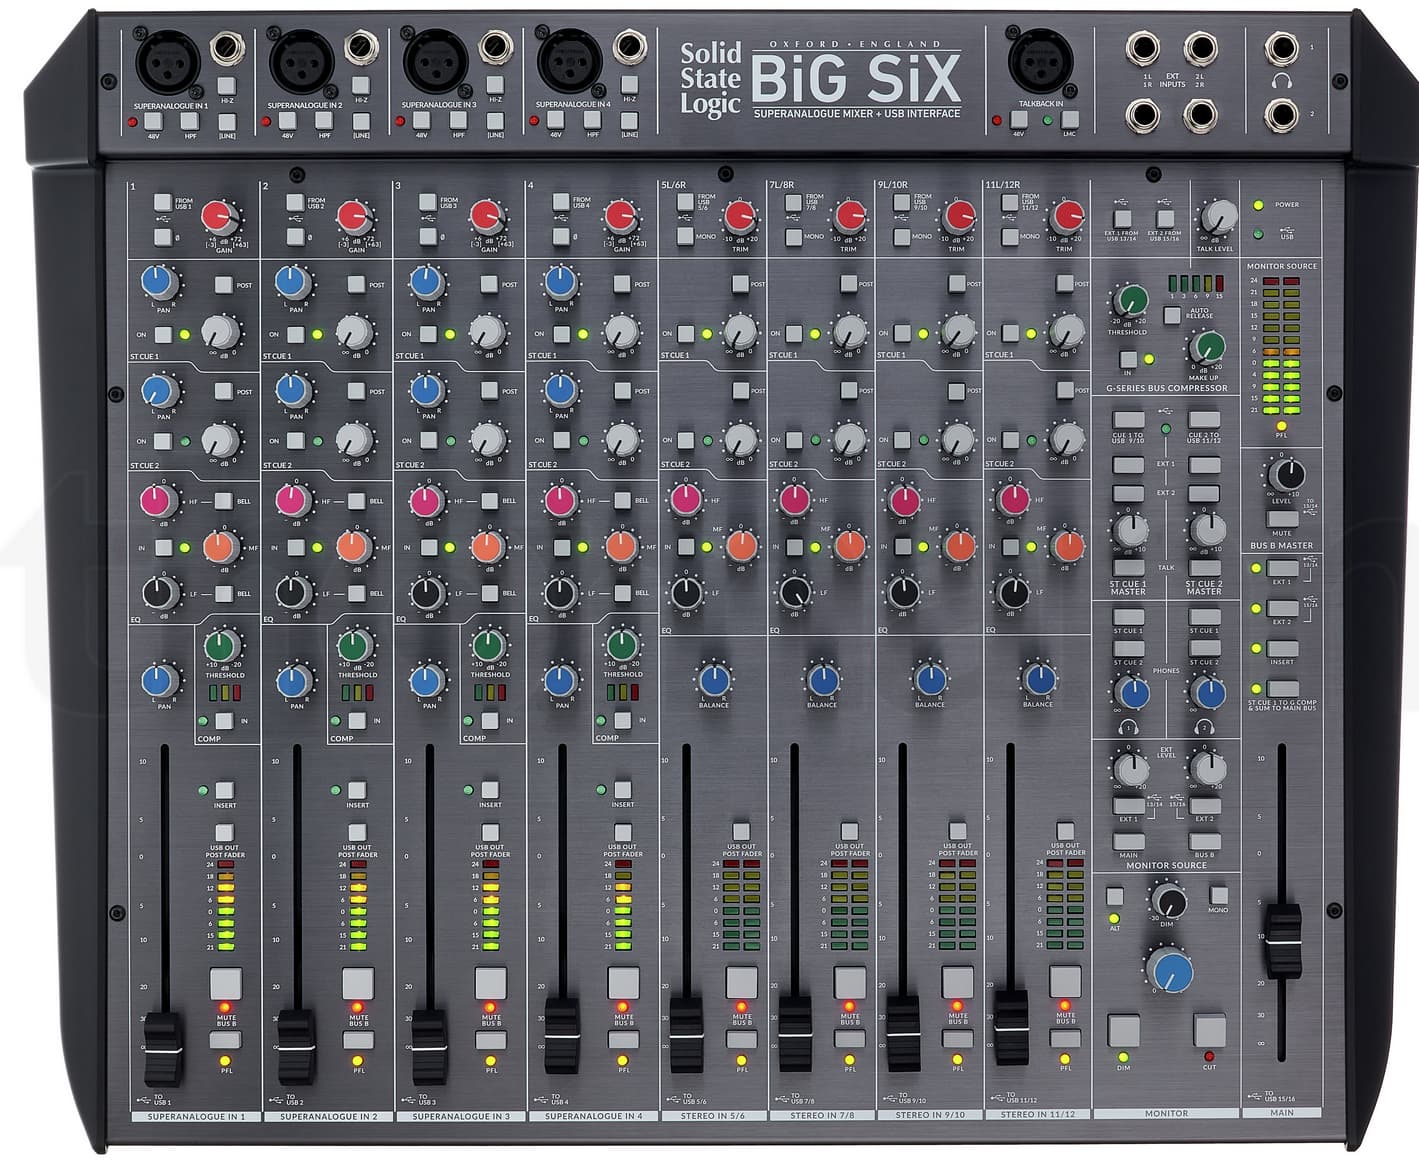This screenshot has width=1419, height=1174.
Task: Toggle MONO in the monitor section
Action: [x=1218, y=895]
